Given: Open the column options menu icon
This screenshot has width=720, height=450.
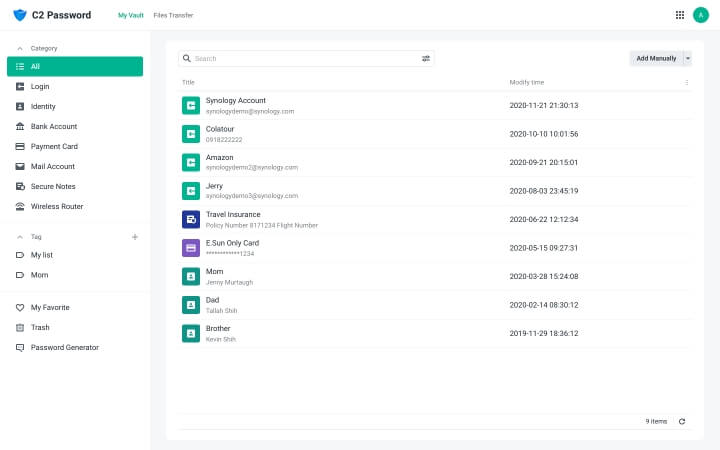Looking at the screenshot, I should click(686, 82).
